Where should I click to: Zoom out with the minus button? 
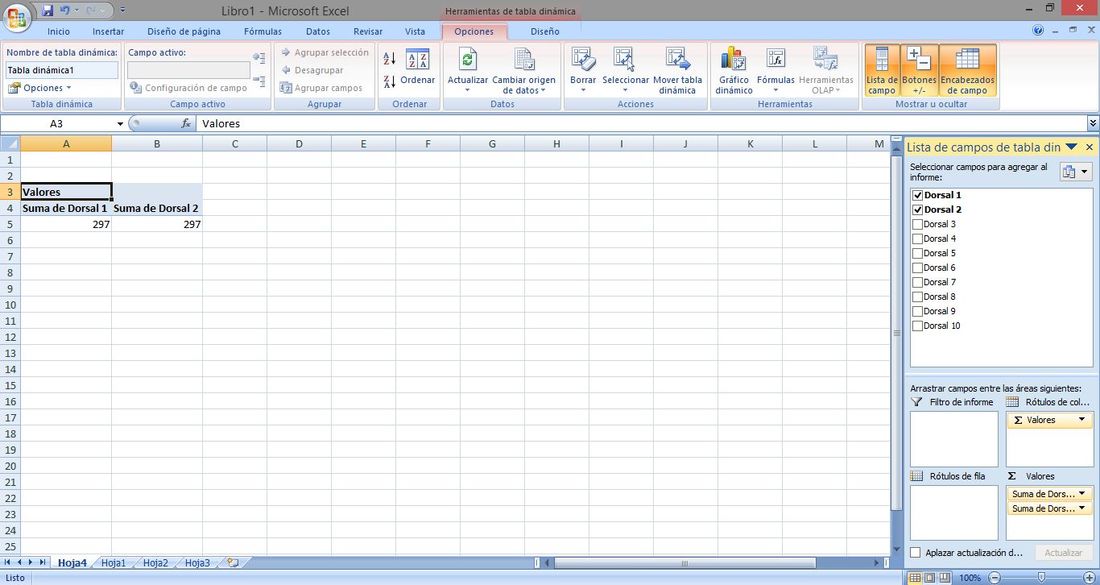994,578
